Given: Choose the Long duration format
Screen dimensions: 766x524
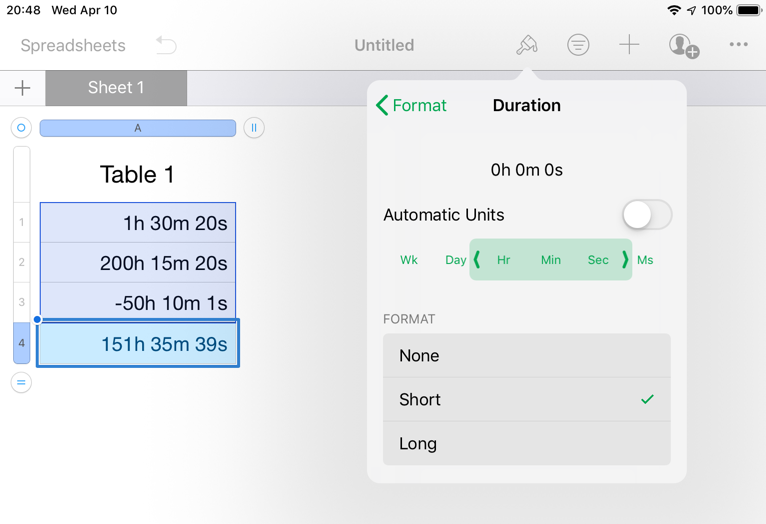Looking at the screenshot, I should pos(526,443).
